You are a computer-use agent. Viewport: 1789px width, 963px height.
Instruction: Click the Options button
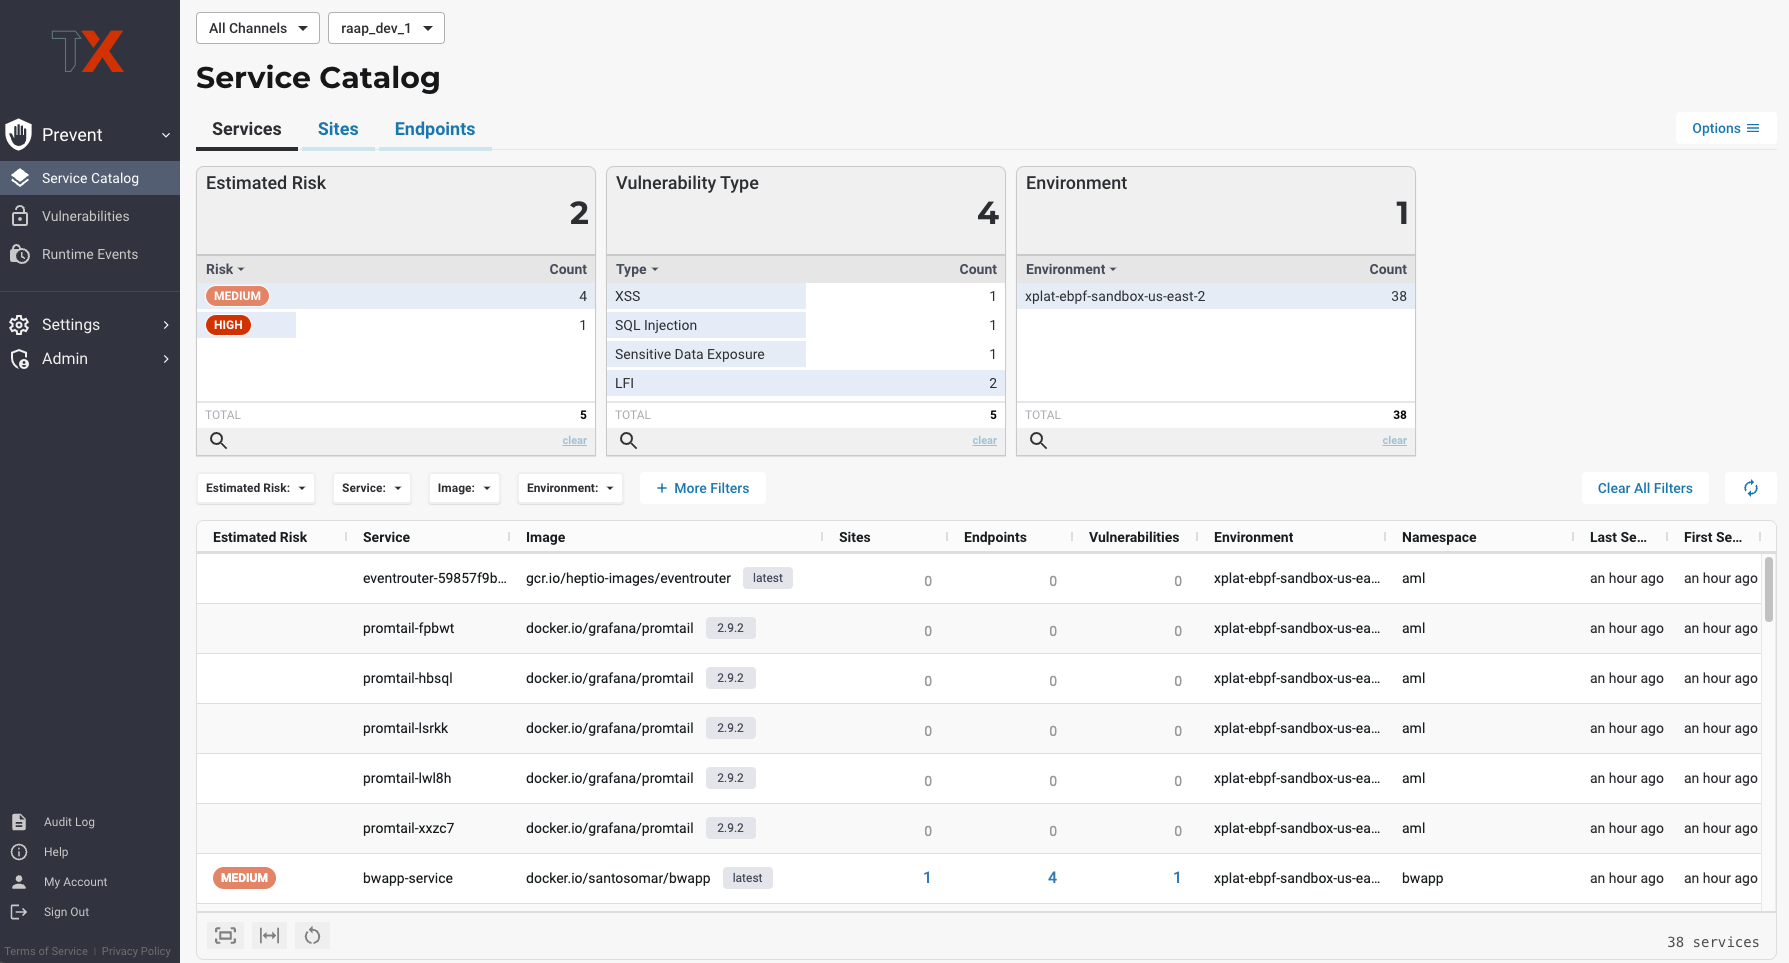coord(1726,128)
